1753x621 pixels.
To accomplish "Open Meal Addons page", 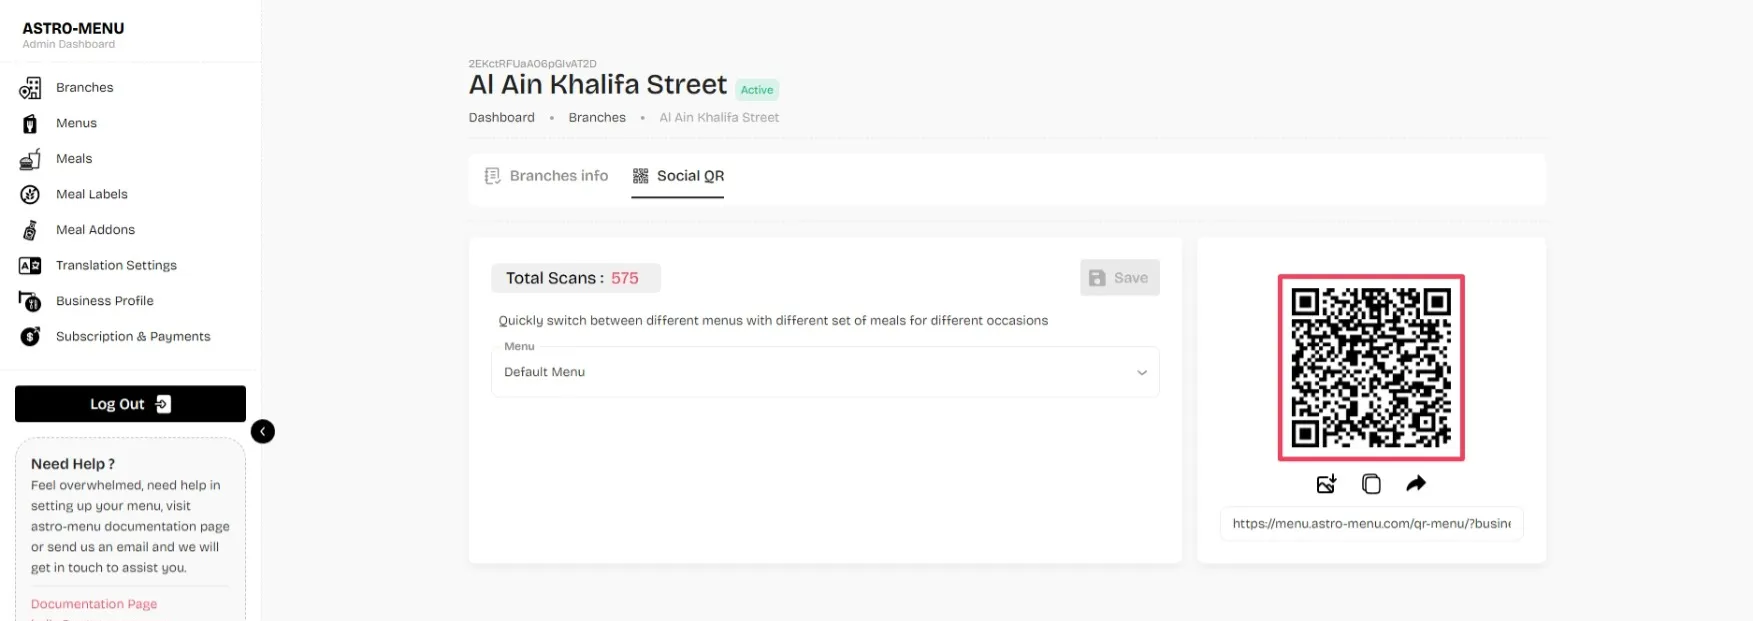I will coord(95,230).
